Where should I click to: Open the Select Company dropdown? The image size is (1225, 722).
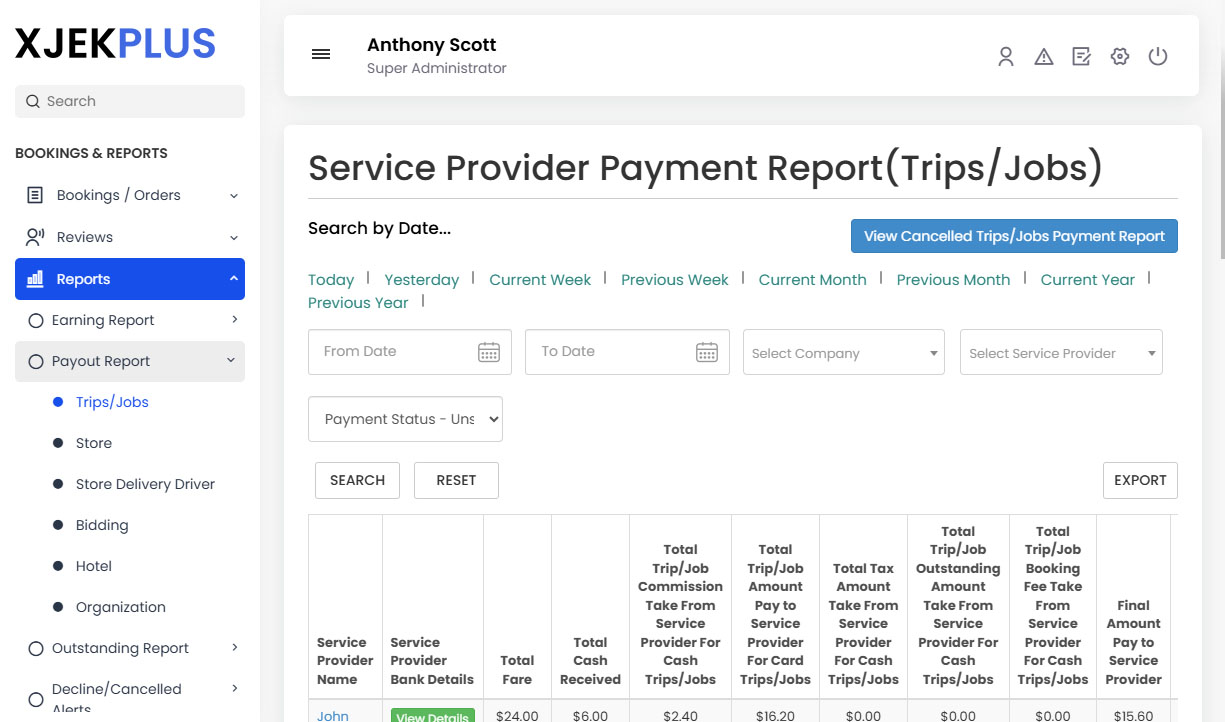843,352
